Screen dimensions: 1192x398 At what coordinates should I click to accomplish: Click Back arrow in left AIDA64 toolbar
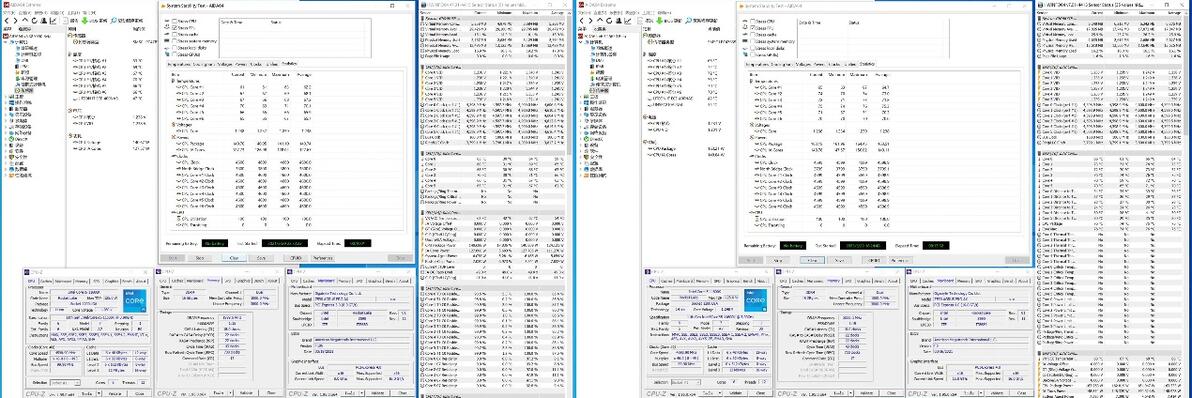[x=7, y=21]
